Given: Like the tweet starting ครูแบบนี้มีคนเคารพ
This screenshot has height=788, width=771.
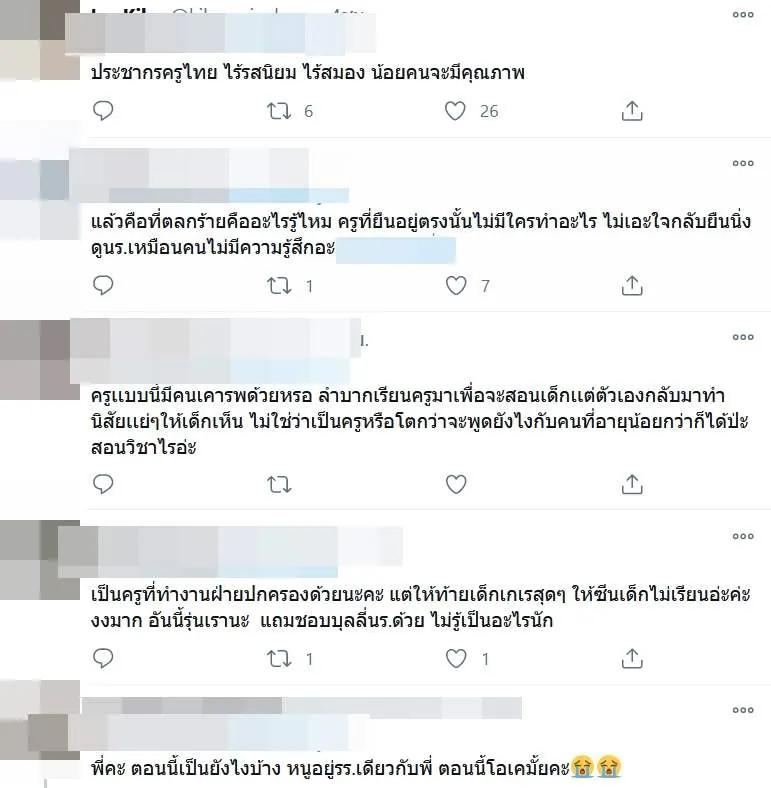Looking at the screenshot, I should coord(456,484).
